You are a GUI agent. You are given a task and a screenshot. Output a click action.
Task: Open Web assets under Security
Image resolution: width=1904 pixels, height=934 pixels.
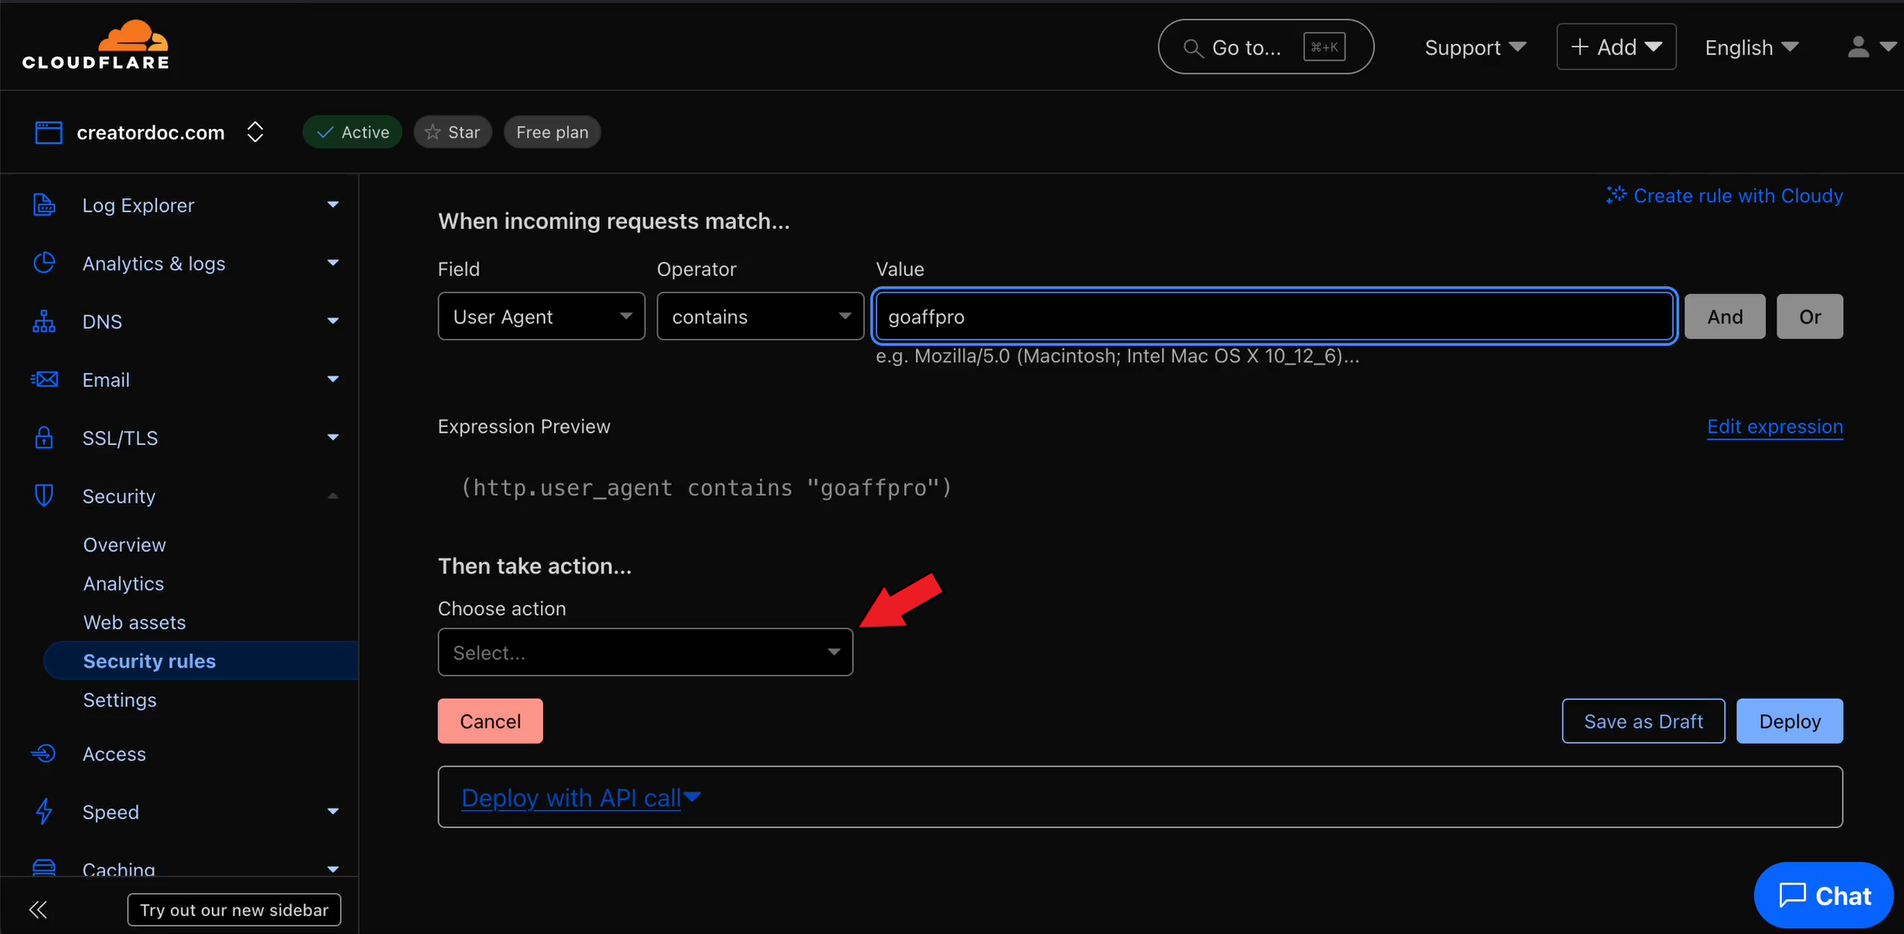(134, 623)
